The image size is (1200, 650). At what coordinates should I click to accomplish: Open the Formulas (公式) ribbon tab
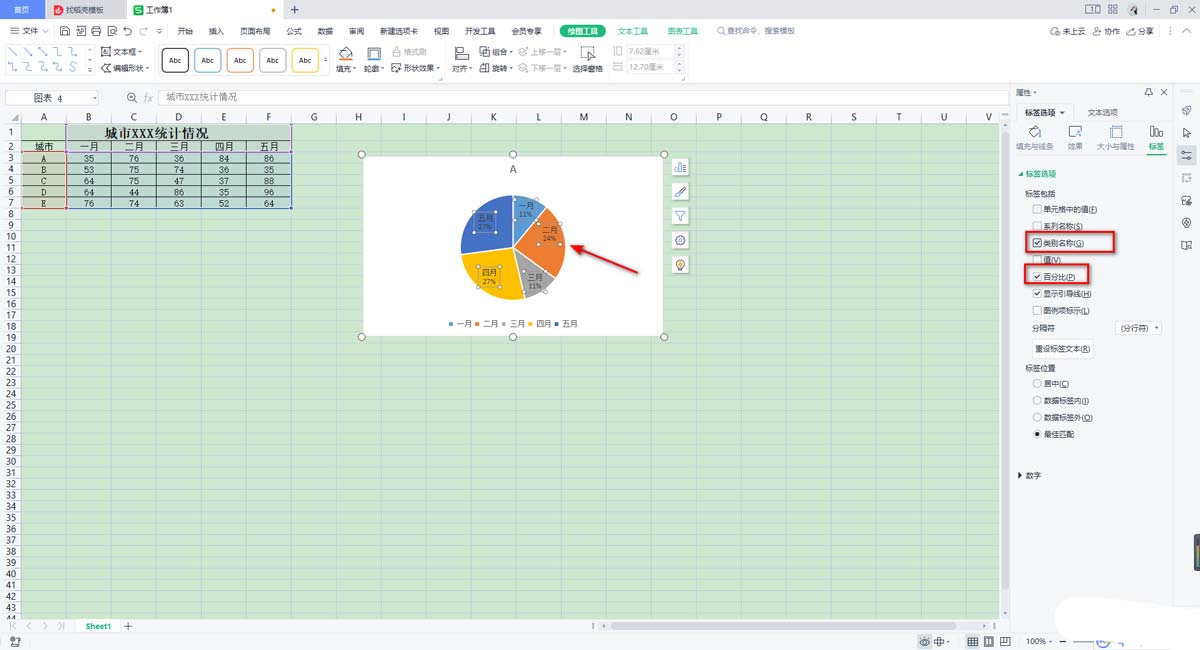[294, 31]
